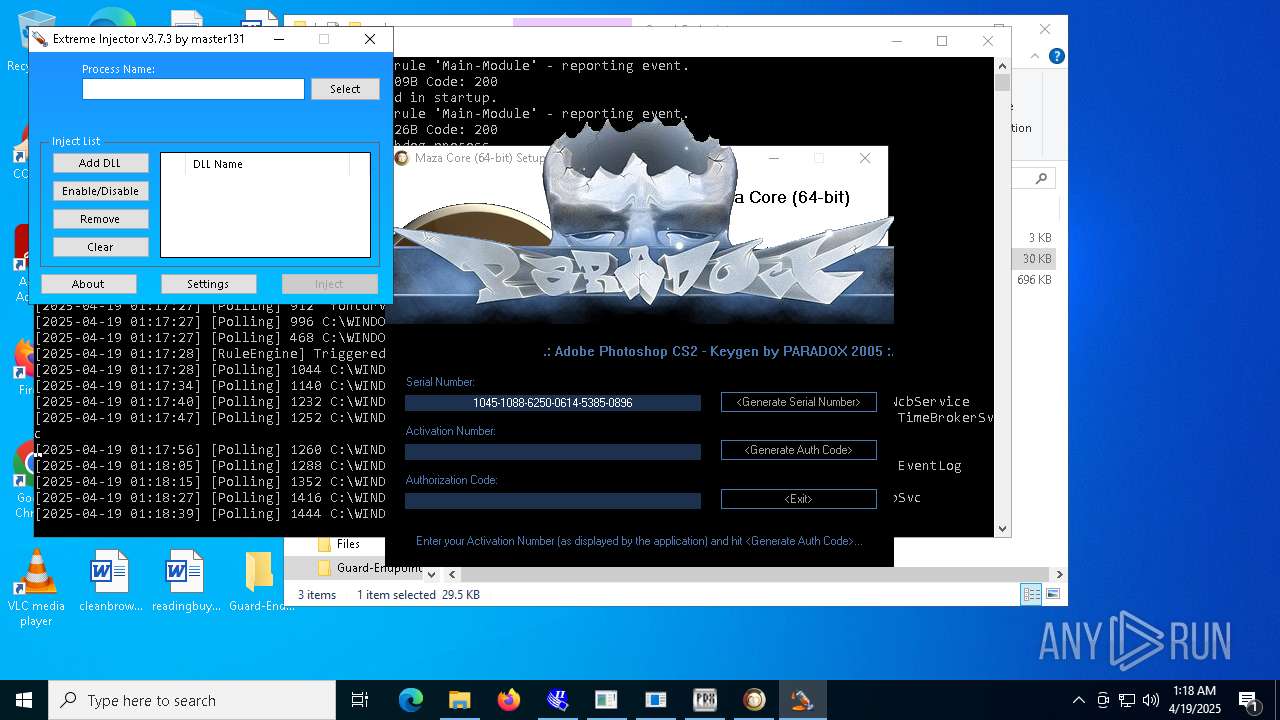
Task: Switch File Explorer to large icons view
Action: coord(1052,595)
